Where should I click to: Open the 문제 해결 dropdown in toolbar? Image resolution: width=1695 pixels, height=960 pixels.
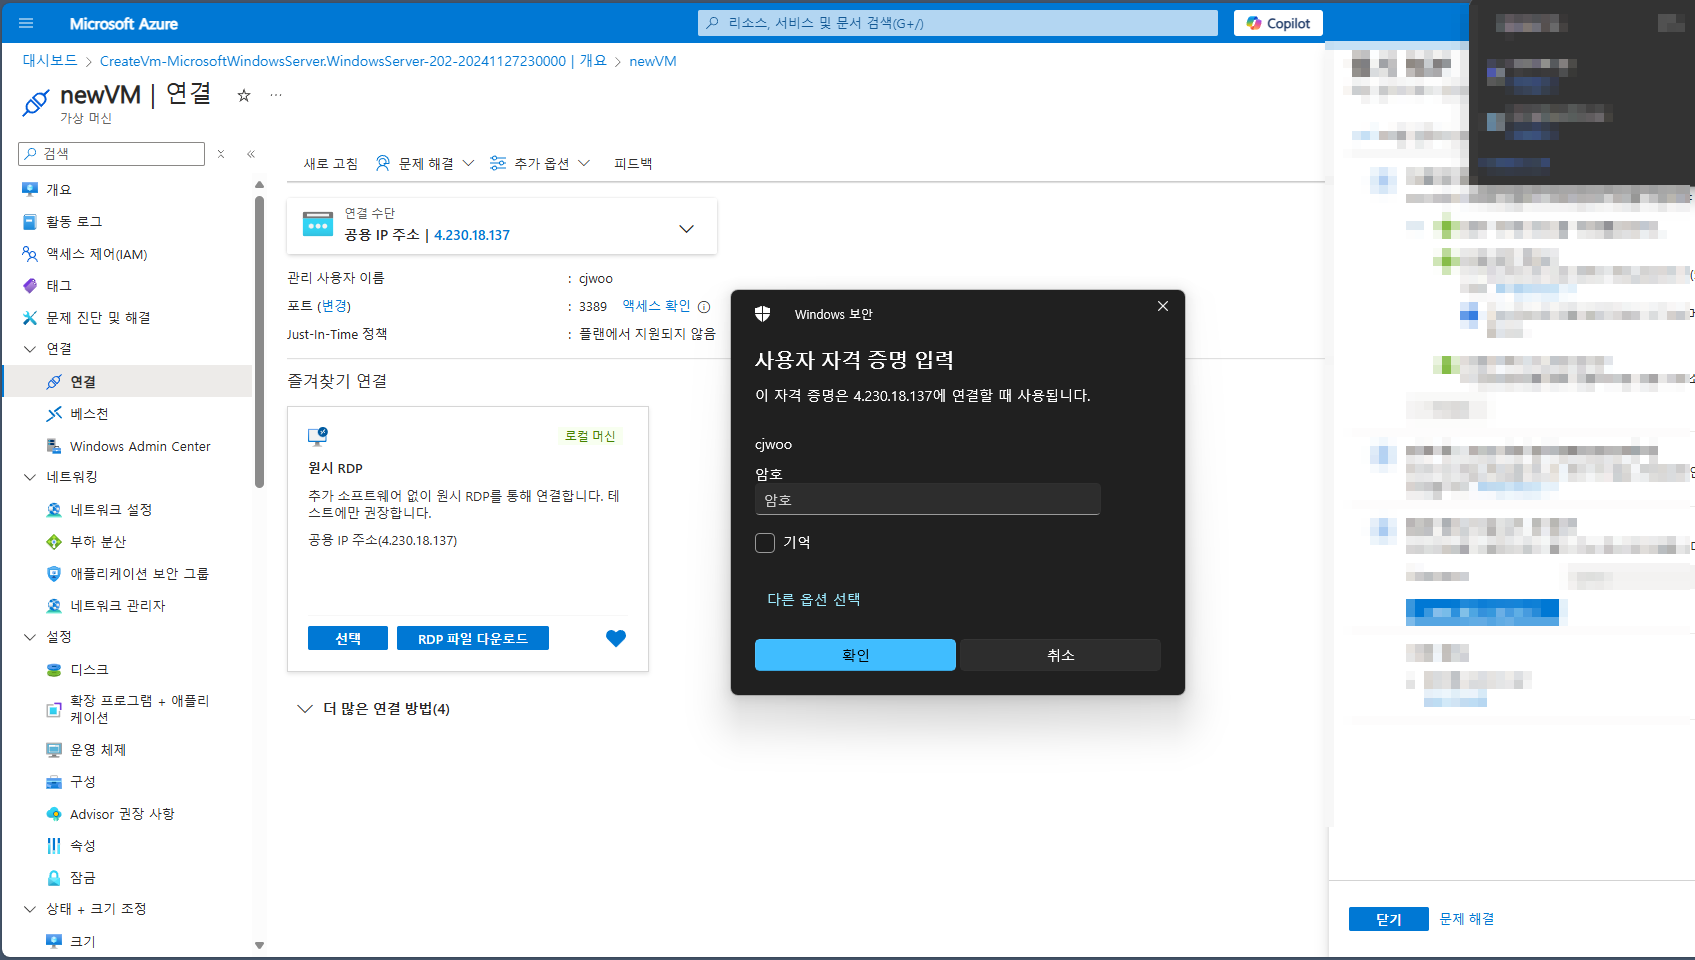click(425, 163)
